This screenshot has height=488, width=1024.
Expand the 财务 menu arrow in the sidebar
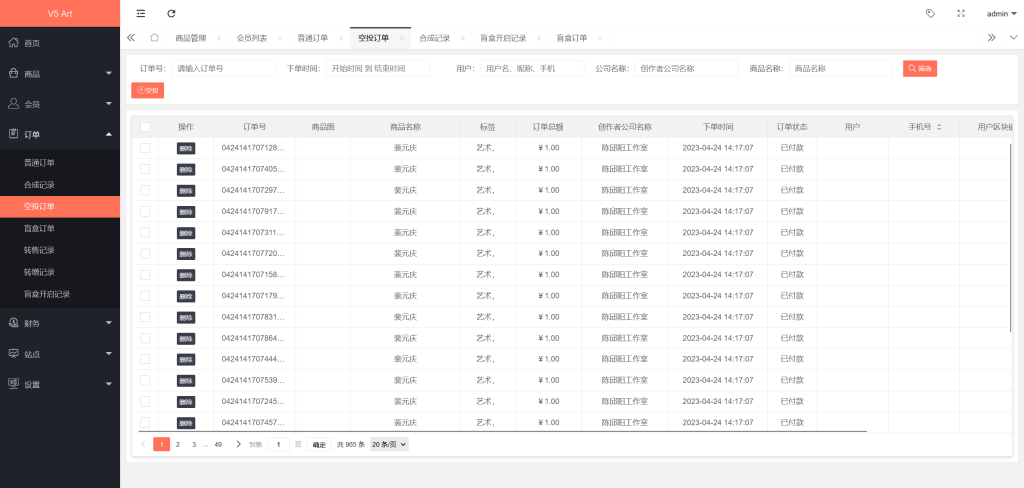108,323
